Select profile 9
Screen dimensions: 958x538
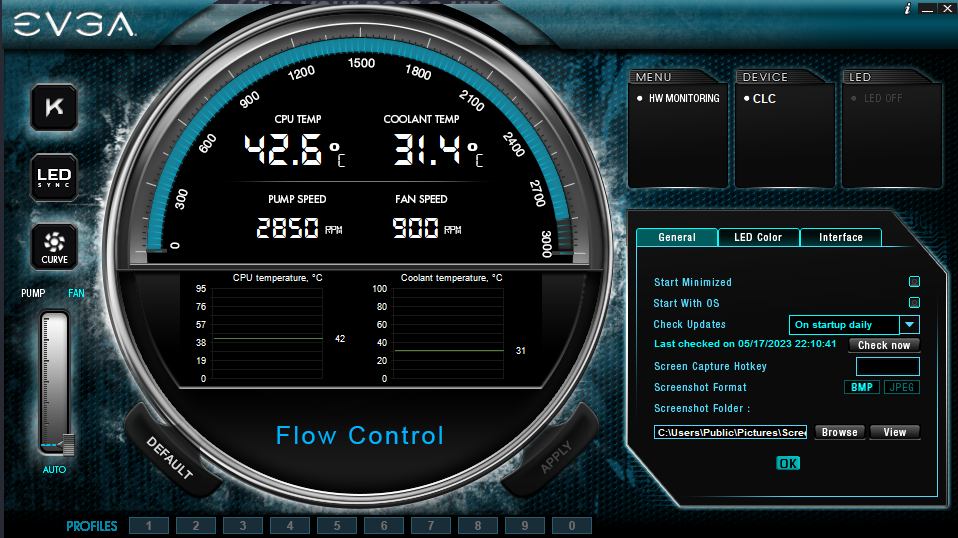525,526
